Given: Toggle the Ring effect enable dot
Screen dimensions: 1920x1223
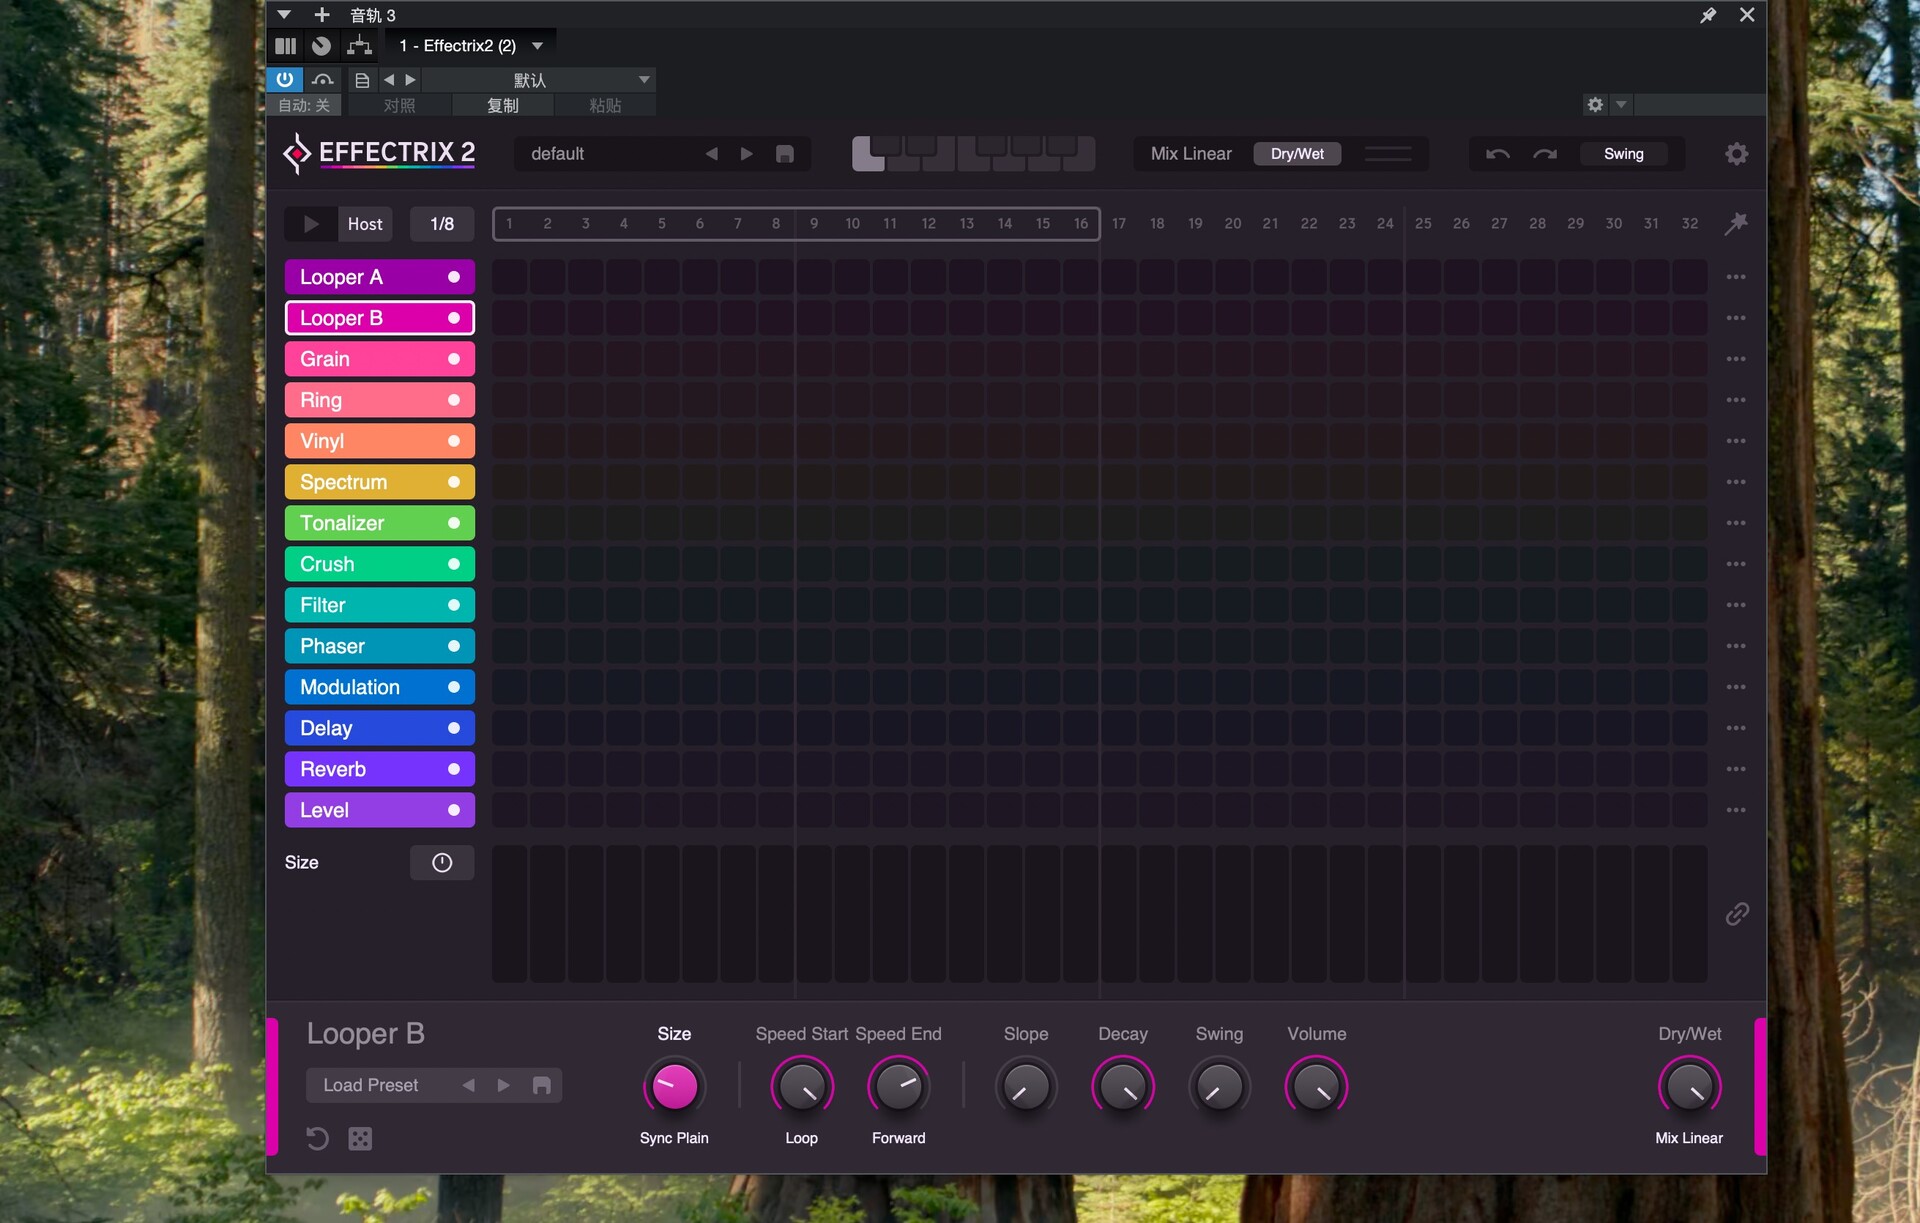Looking at the screenshot, I should pyautogui.click(x=454, y=400).
